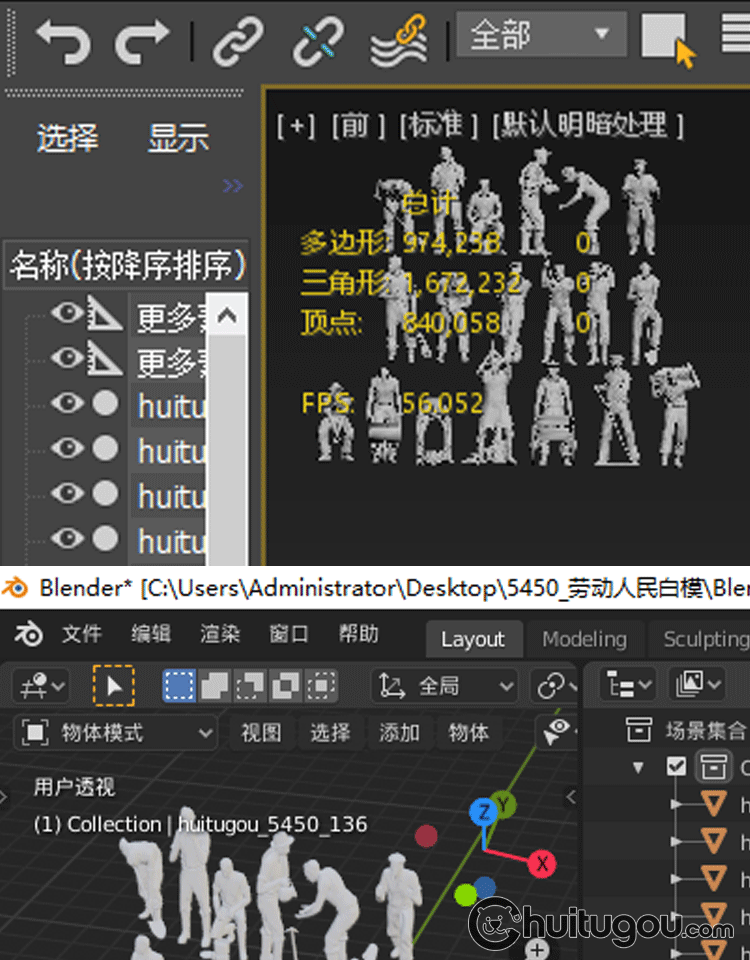
Task: Click the bright green negative Y gizmo circle
Action: pos(465,894)
